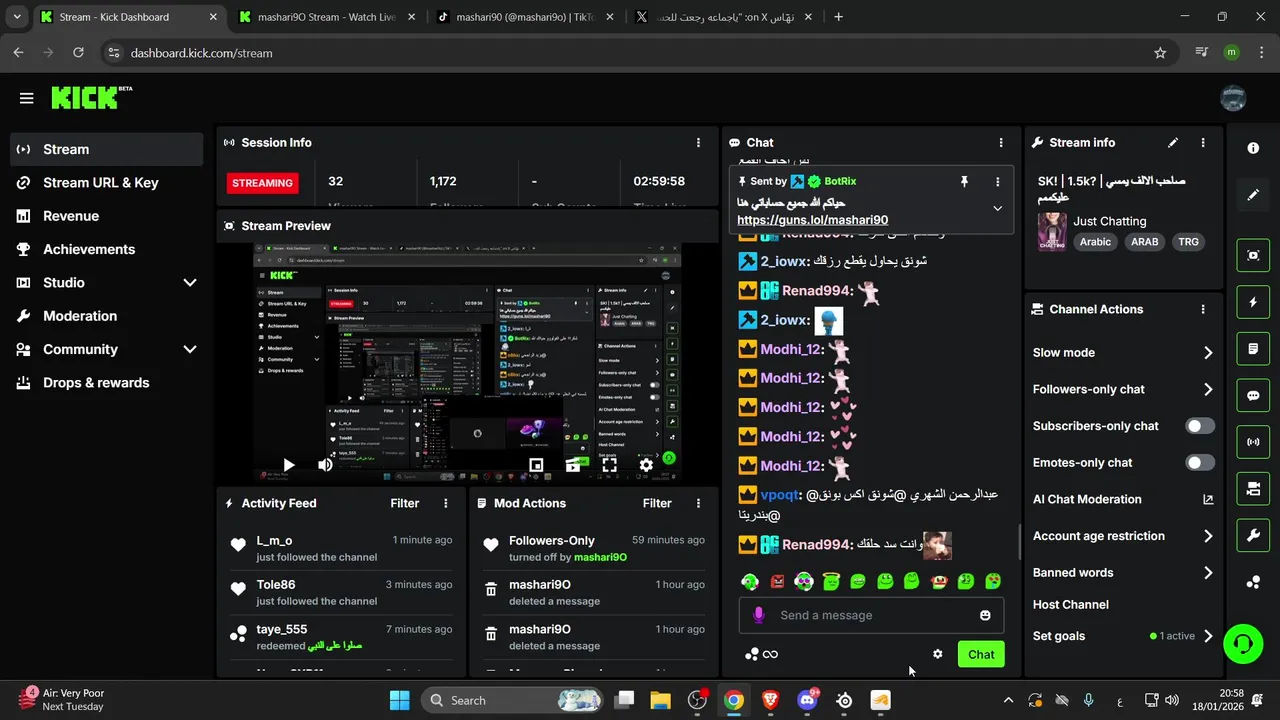
Task: Open Channel Actions three-dot menu
Action: point(1203,310)
